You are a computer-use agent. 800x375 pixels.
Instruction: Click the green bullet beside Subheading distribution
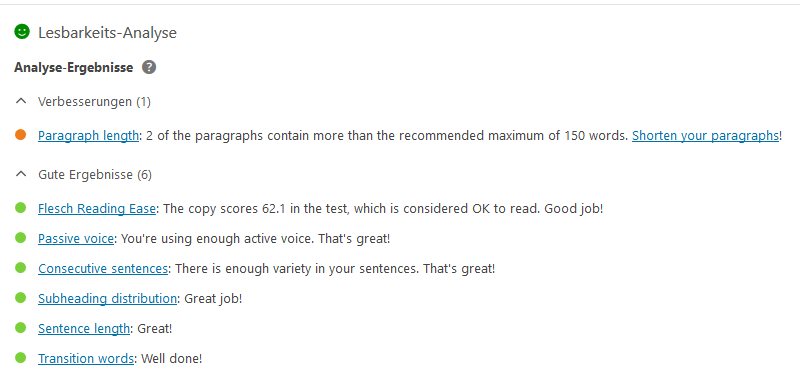[20, 298]
